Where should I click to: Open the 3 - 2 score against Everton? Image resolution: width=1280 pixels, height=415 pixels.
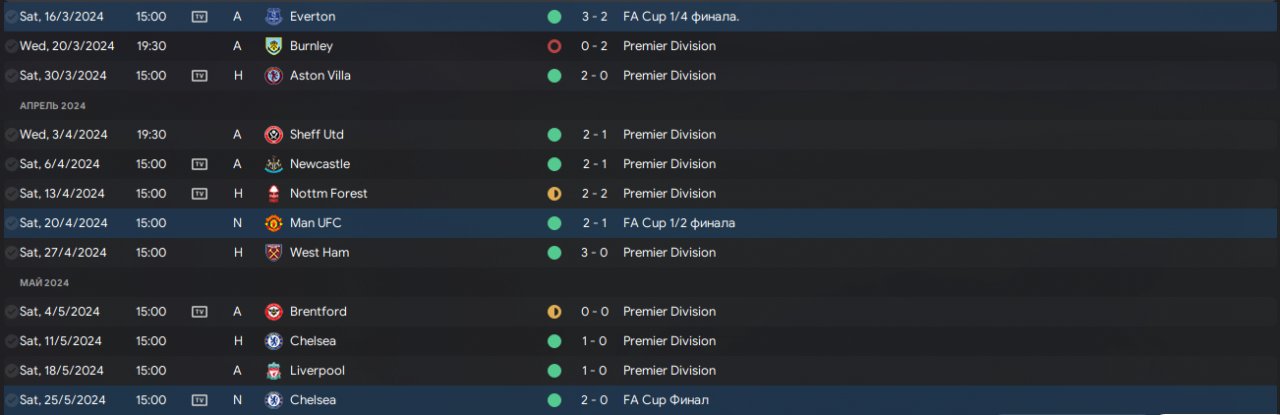click(594, 17)
